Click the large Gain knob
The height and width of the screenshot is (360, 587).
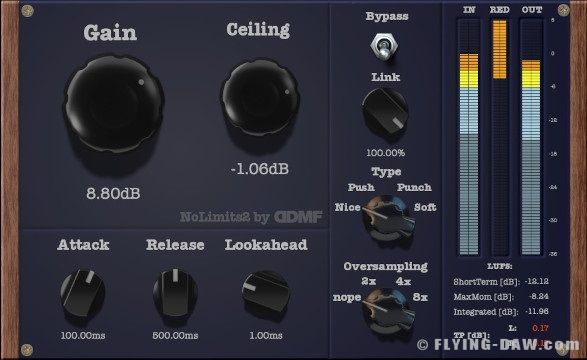click(x=114, y=104)
